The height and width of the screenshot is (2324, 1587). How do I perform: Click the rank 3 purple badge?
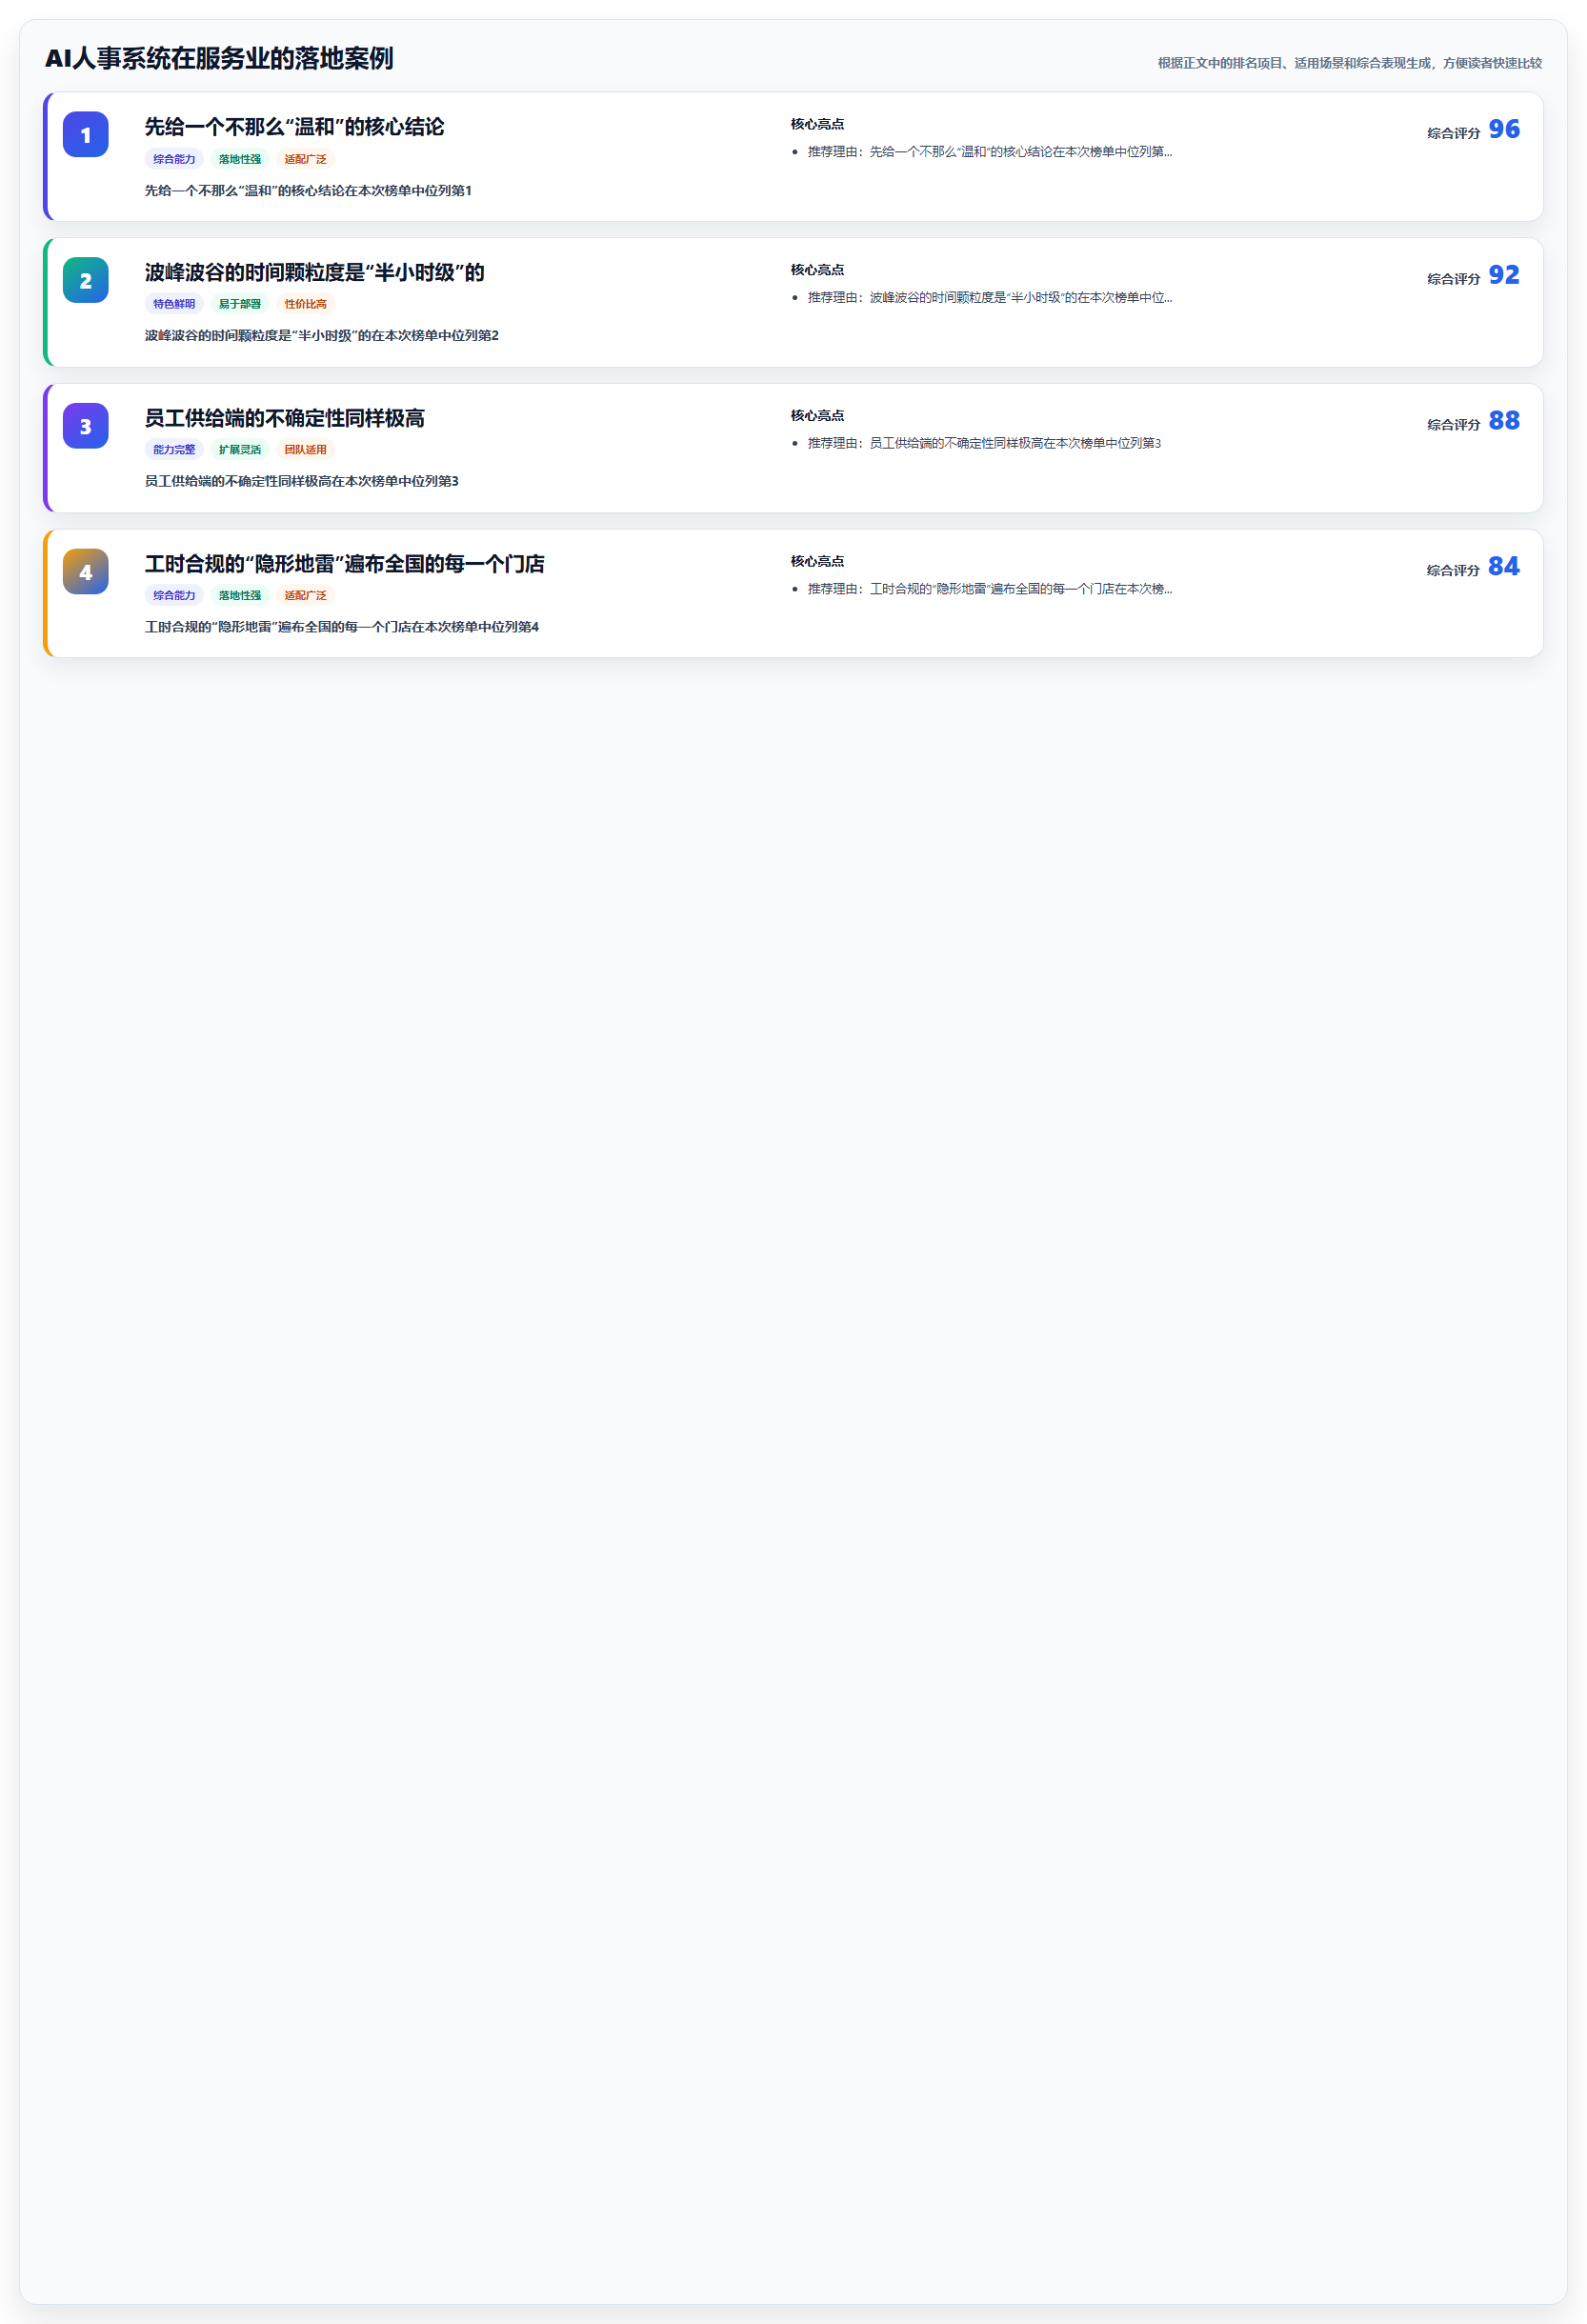85,426
